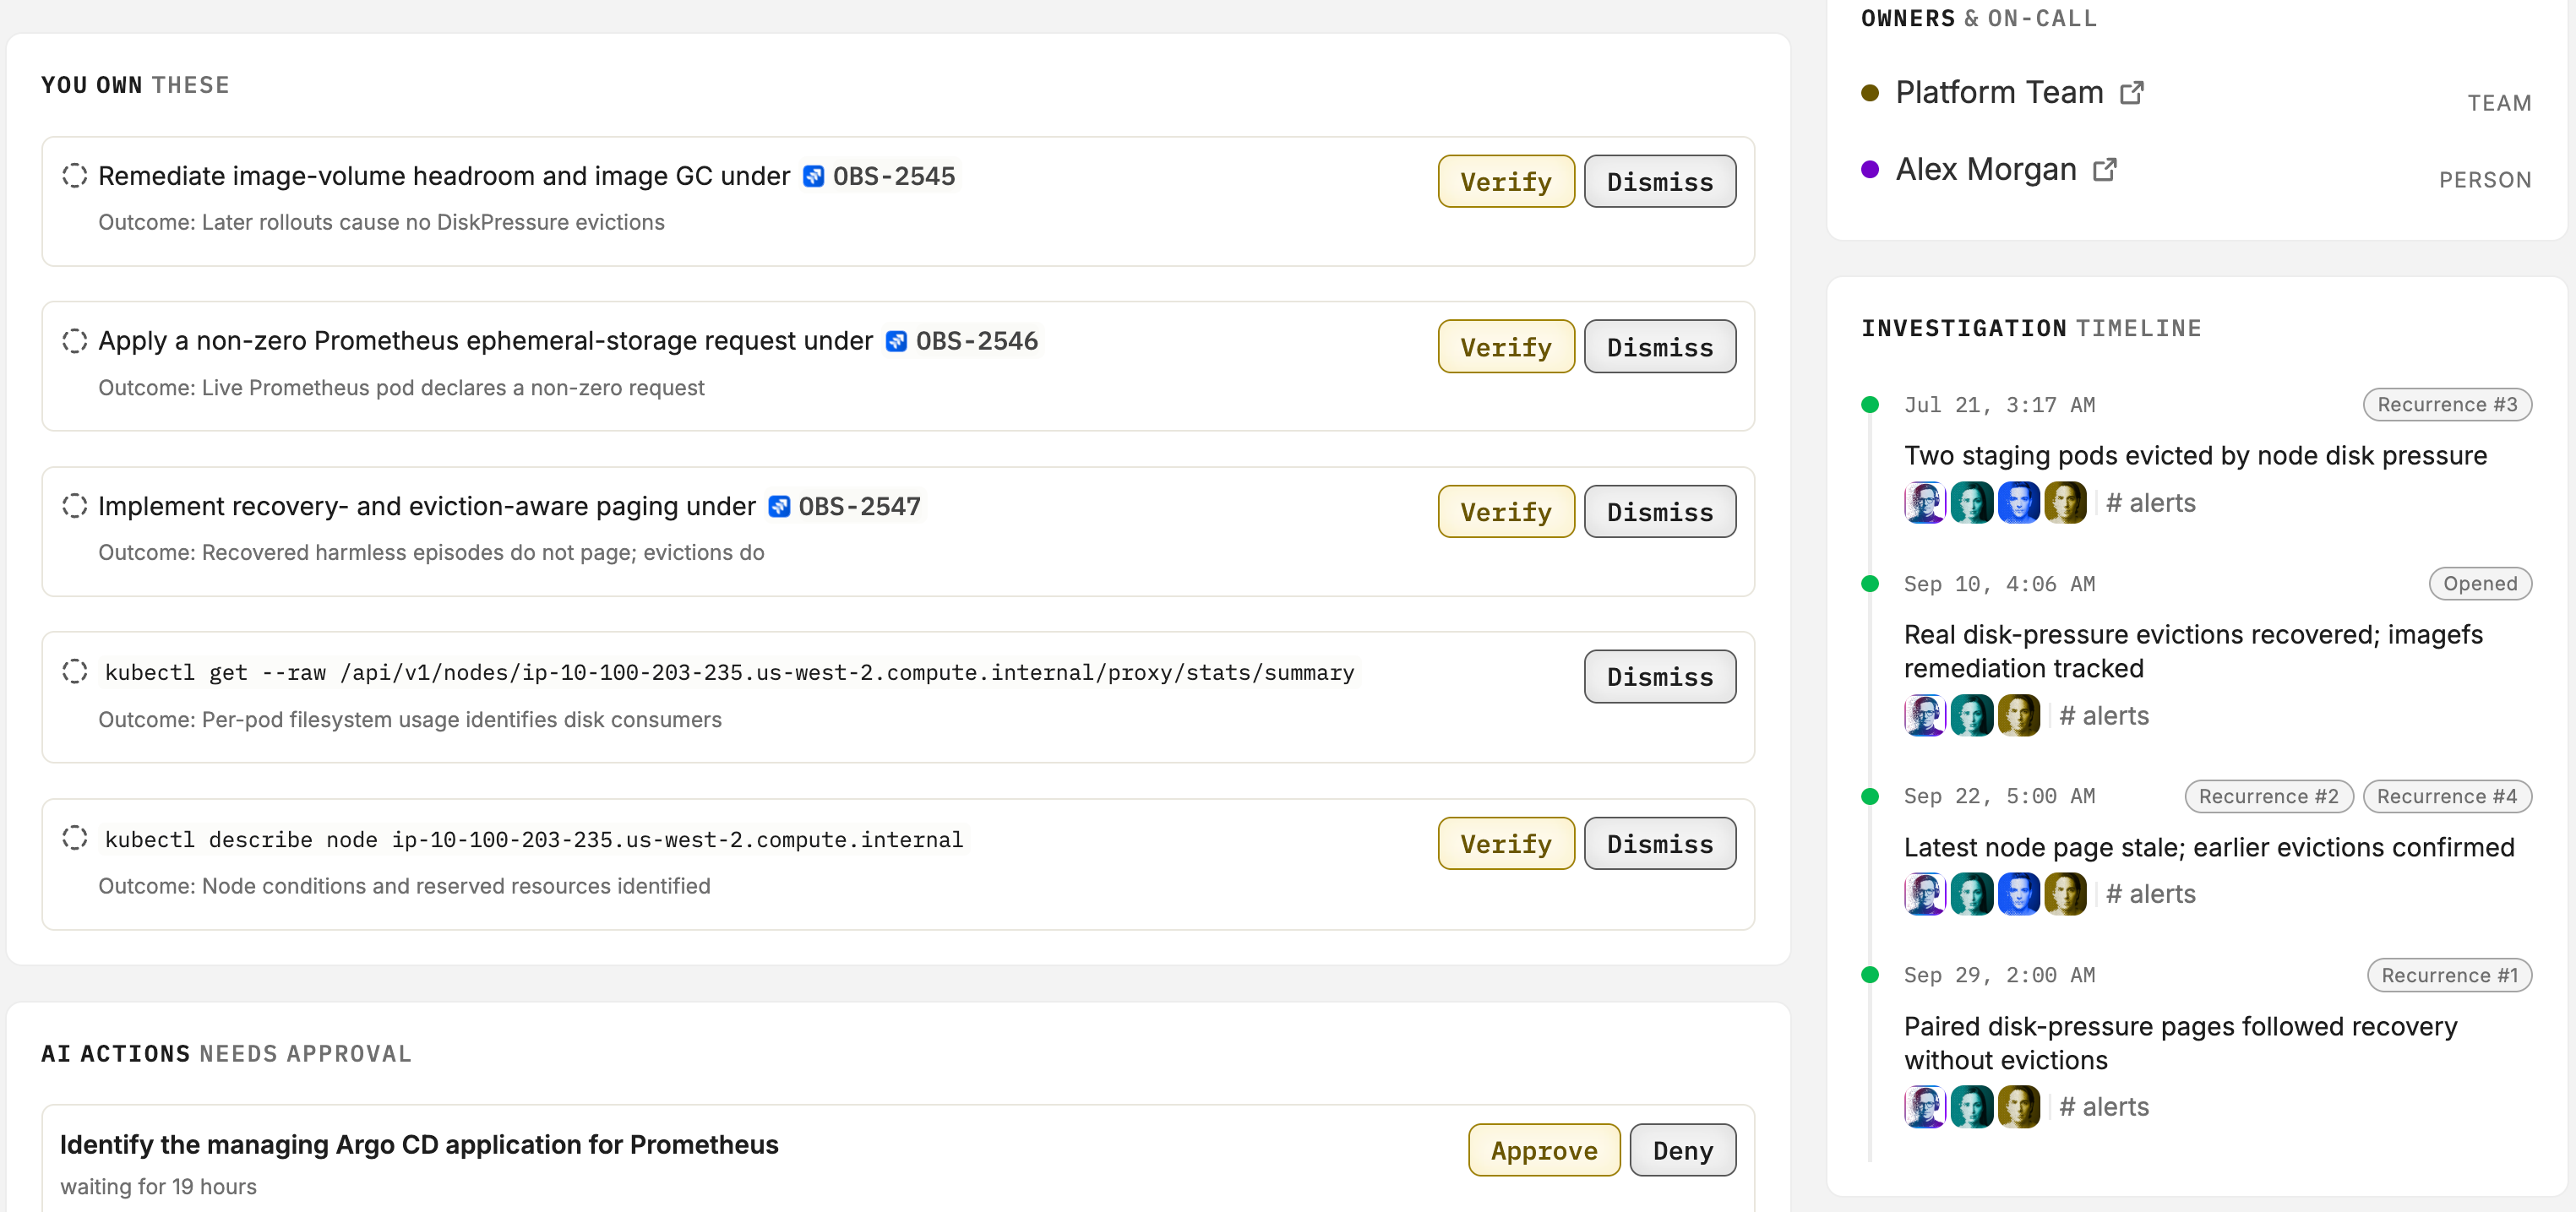Toggle status circle for kubectl describe node task
2576x1212 pixels.
click(75, 838)
